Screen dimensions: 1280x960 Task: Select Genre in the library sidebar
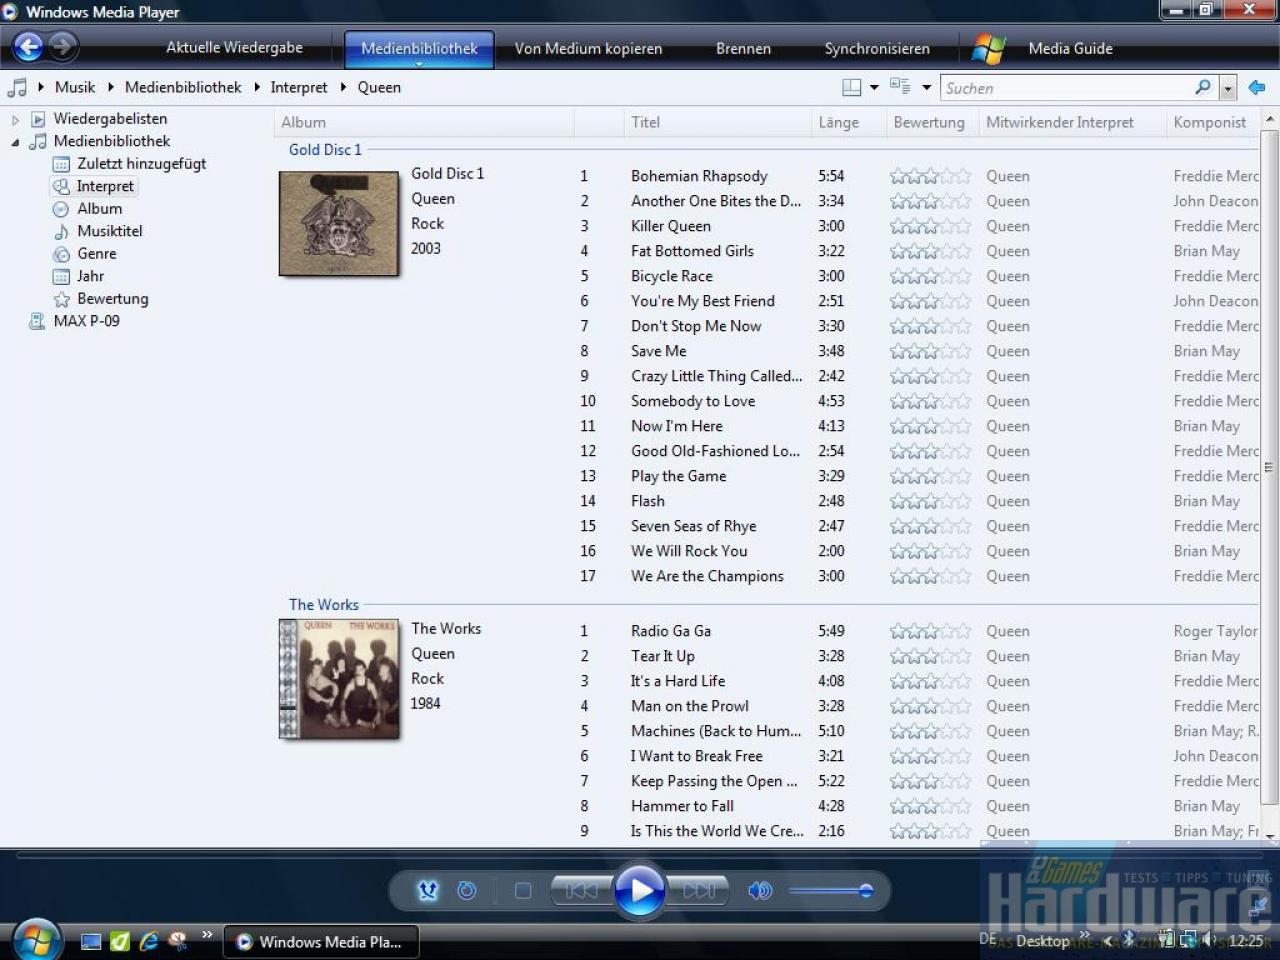click(x=96, y=254)
